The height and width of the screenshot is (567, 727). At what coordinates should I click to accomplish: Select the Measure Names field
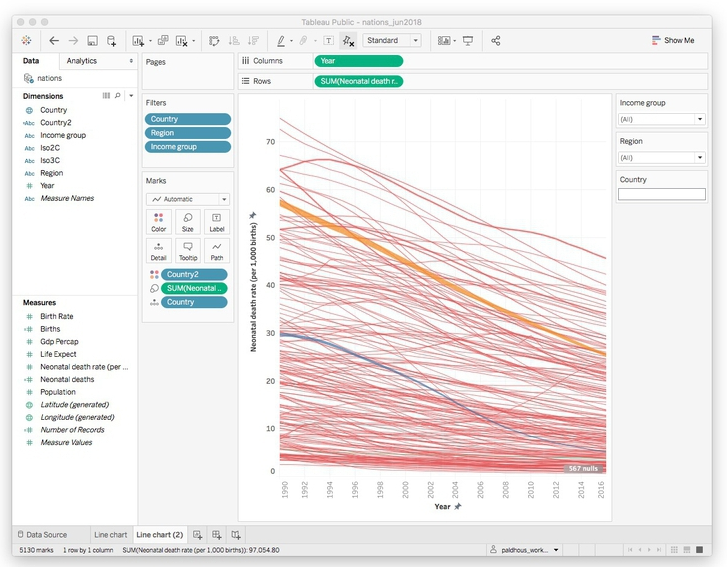[x=67, y=198]
